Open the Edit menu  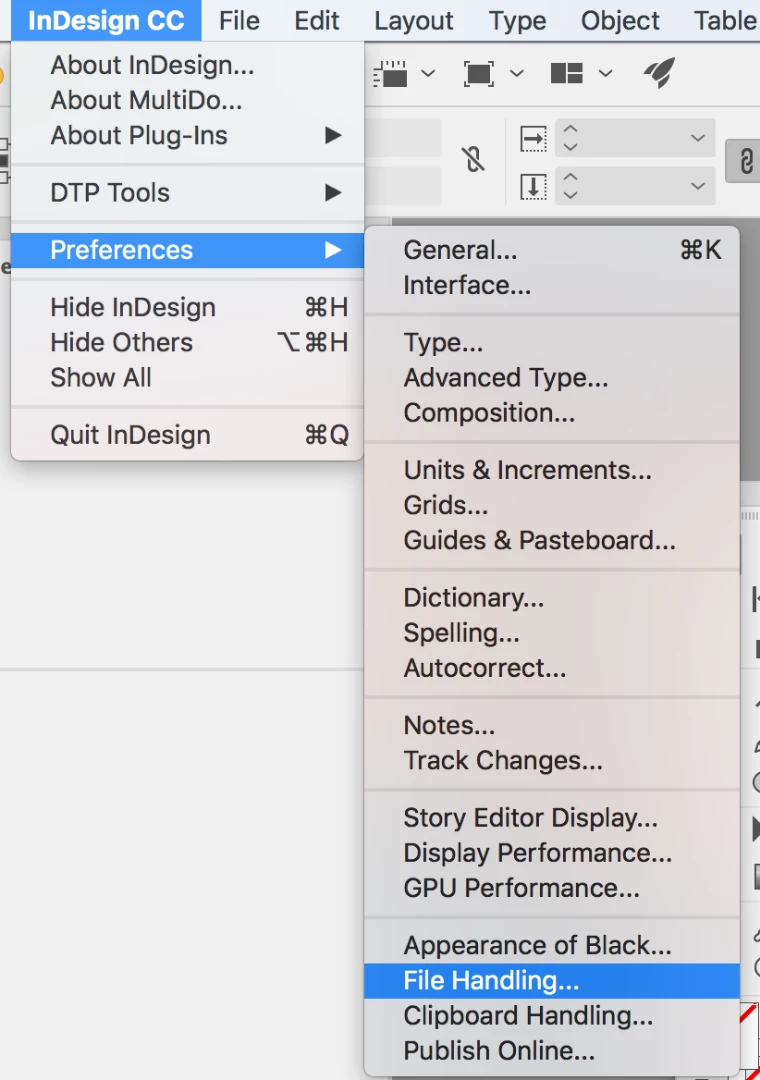[x=316, y=21]
